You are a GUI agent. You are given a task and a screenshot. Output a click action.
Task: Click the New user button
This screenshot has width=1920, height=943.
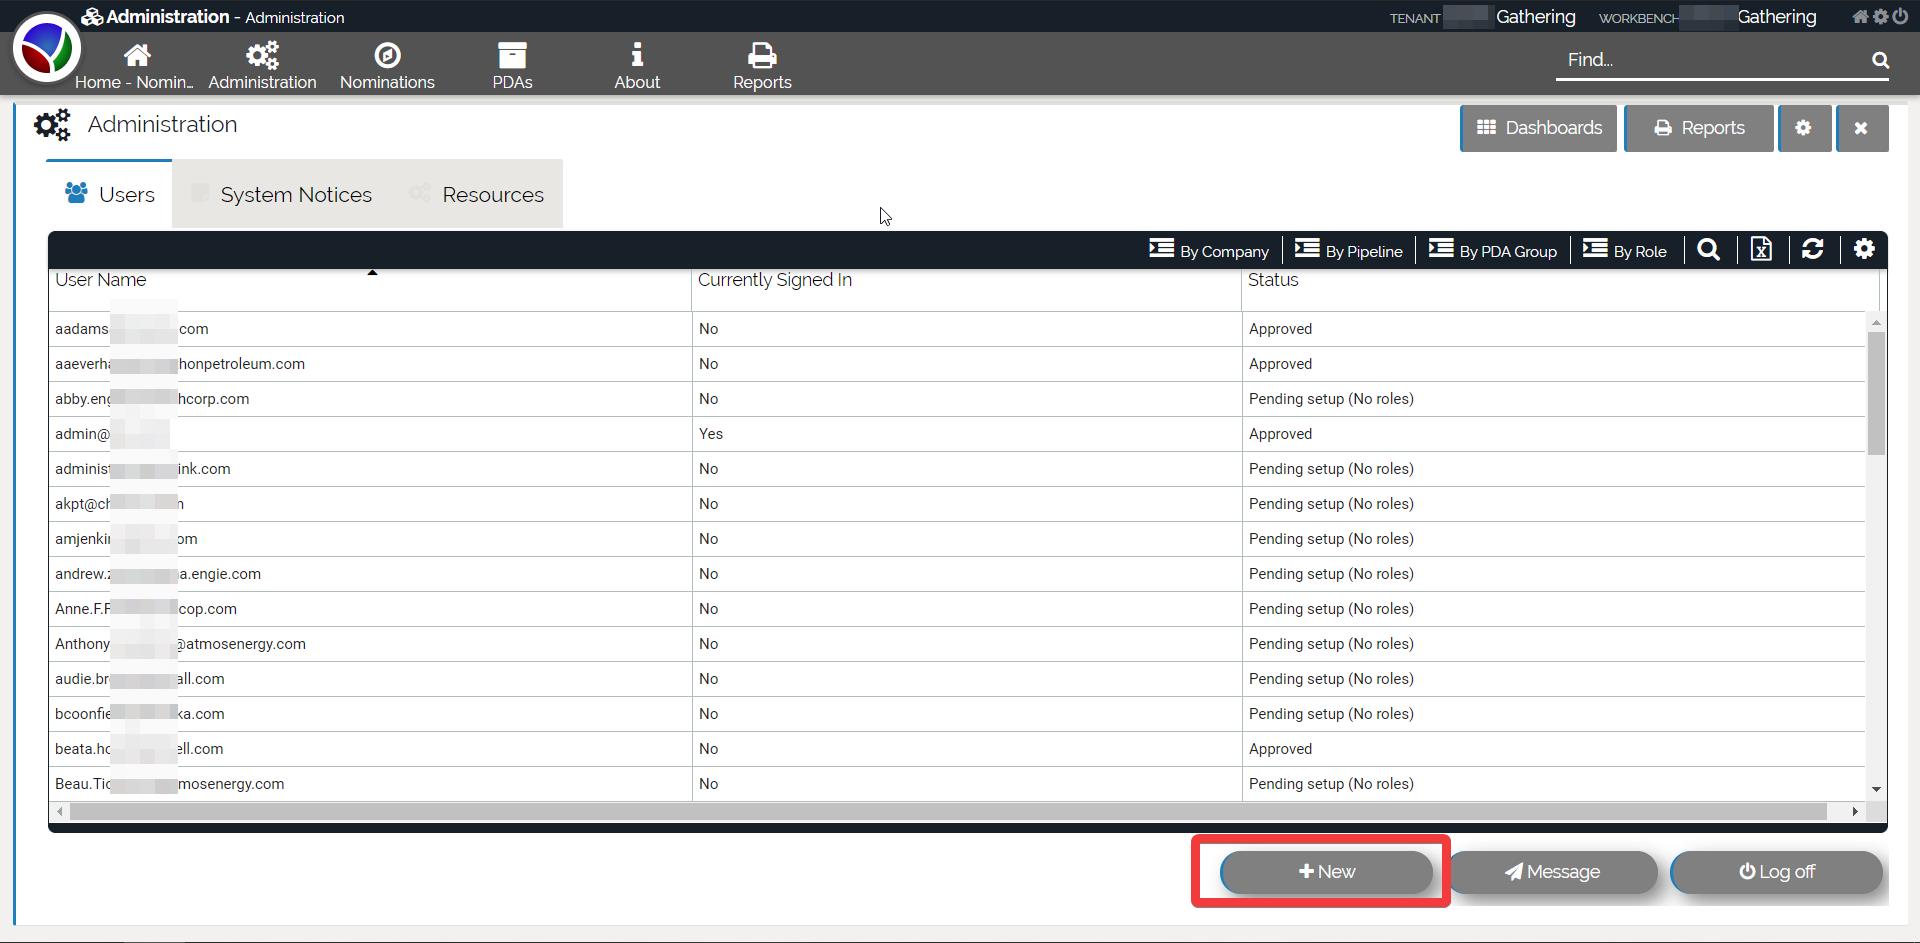[x=1326, y=872]
